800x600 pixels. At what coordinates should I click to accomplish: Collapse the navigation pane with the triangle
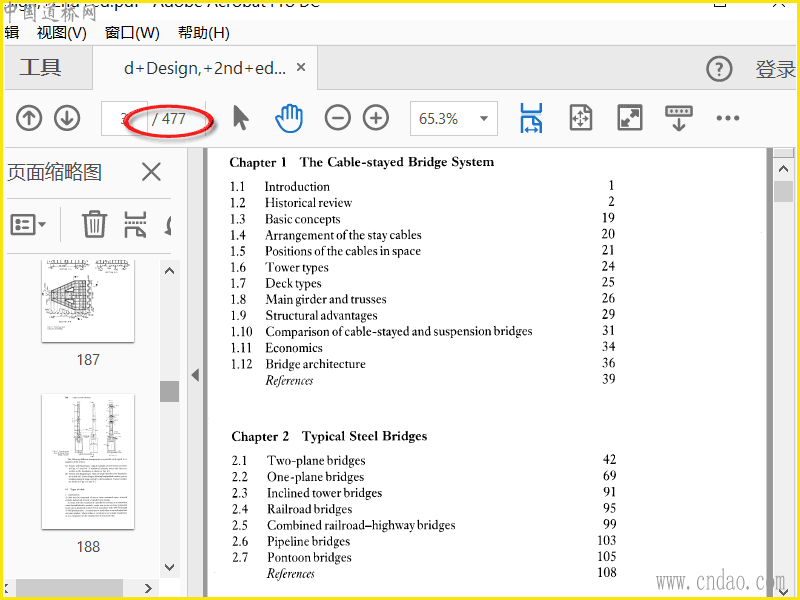(x=195, y=375)
